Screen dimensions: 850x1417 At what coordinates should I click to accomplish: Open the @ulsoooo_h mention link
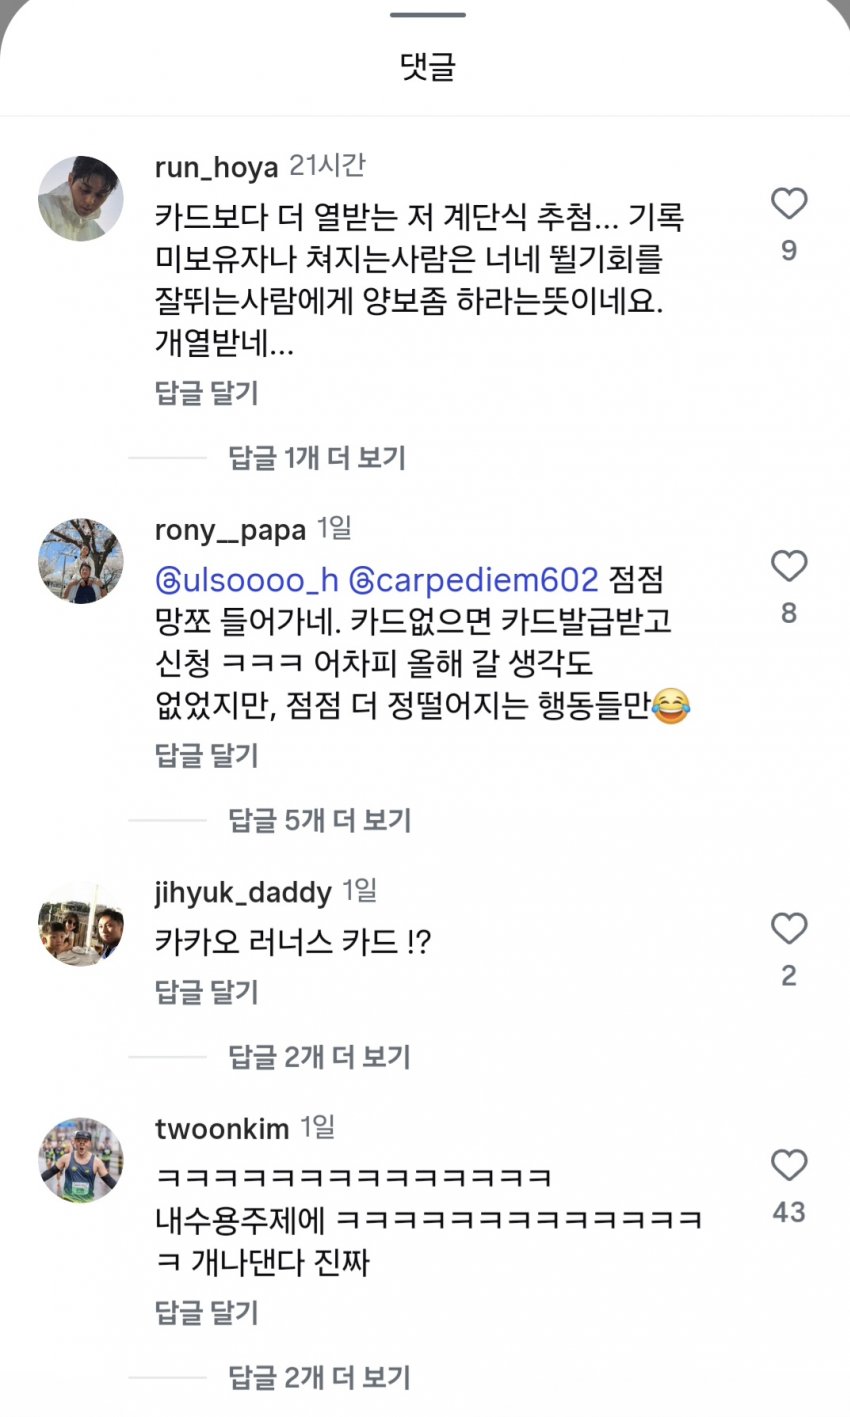click(247, 580)
